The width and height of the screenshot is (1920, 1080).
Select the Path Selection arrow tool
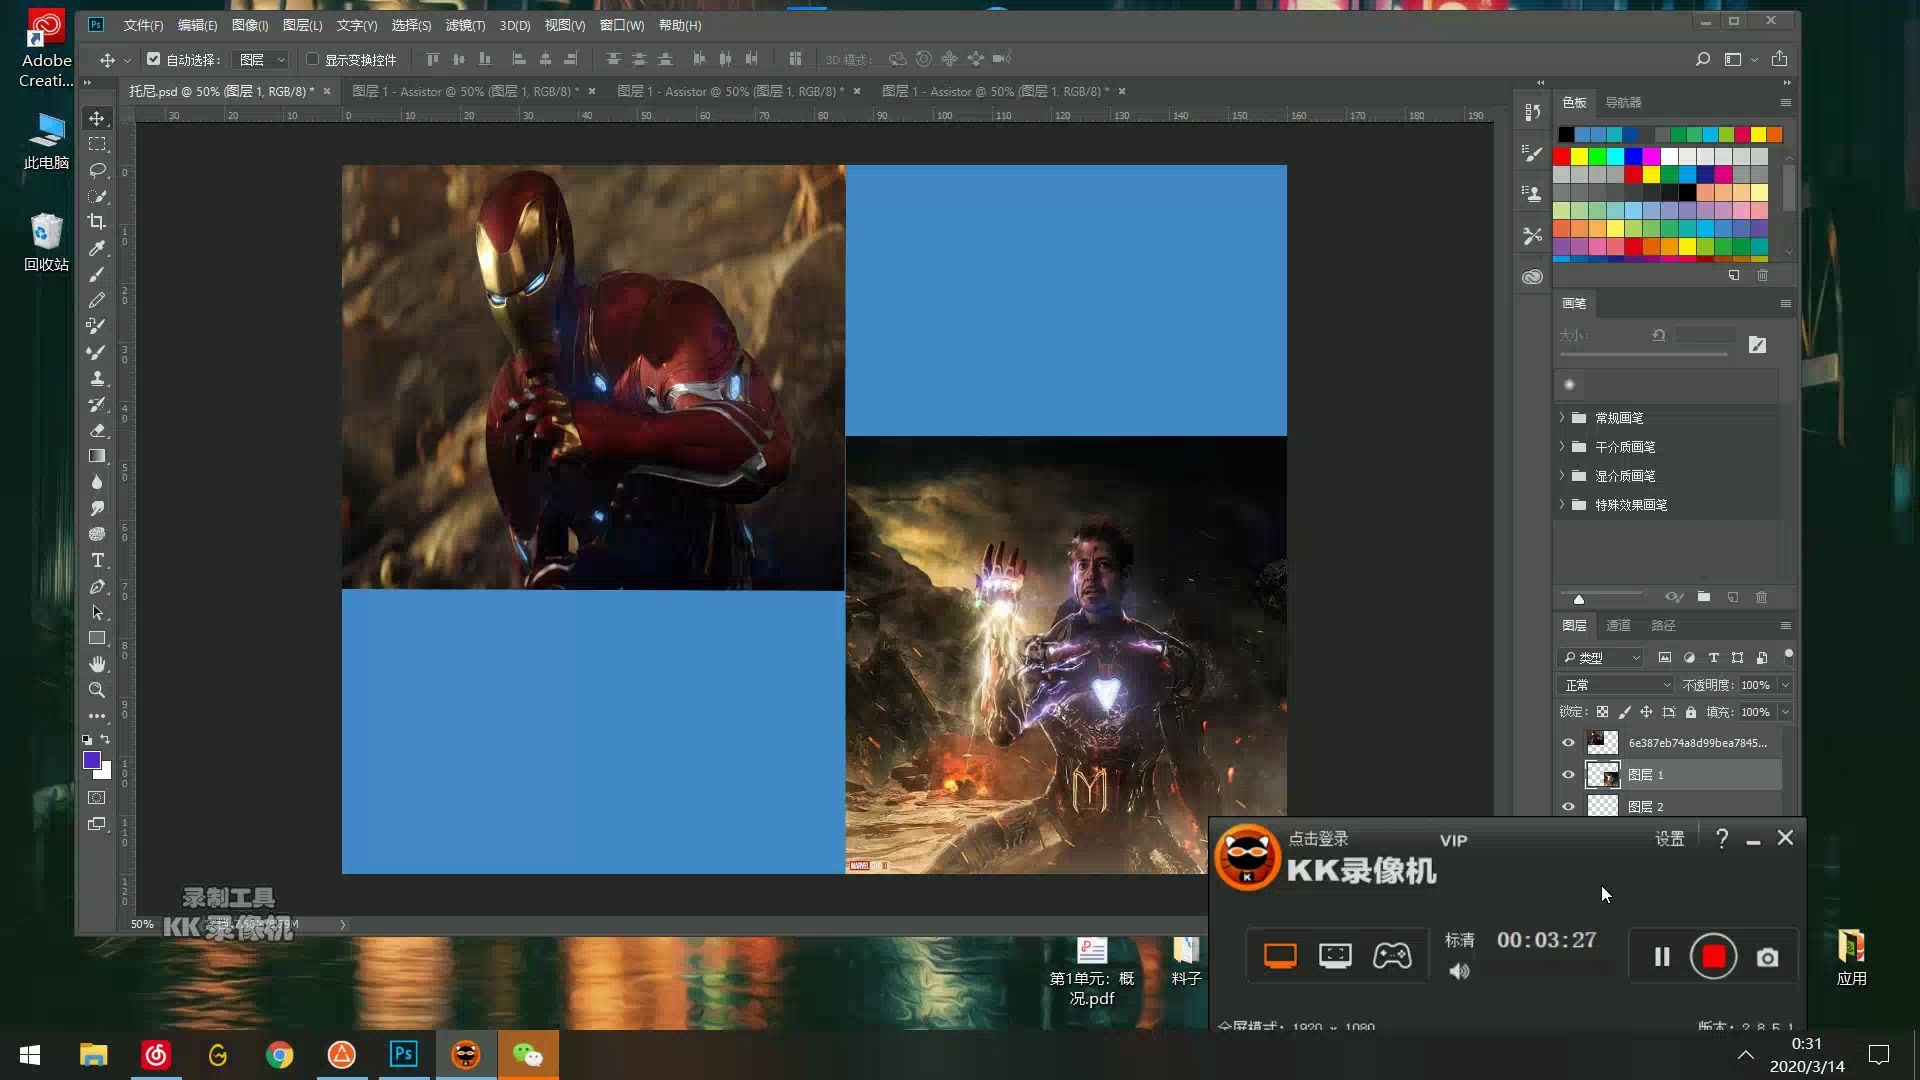click(x=97, y=612)
